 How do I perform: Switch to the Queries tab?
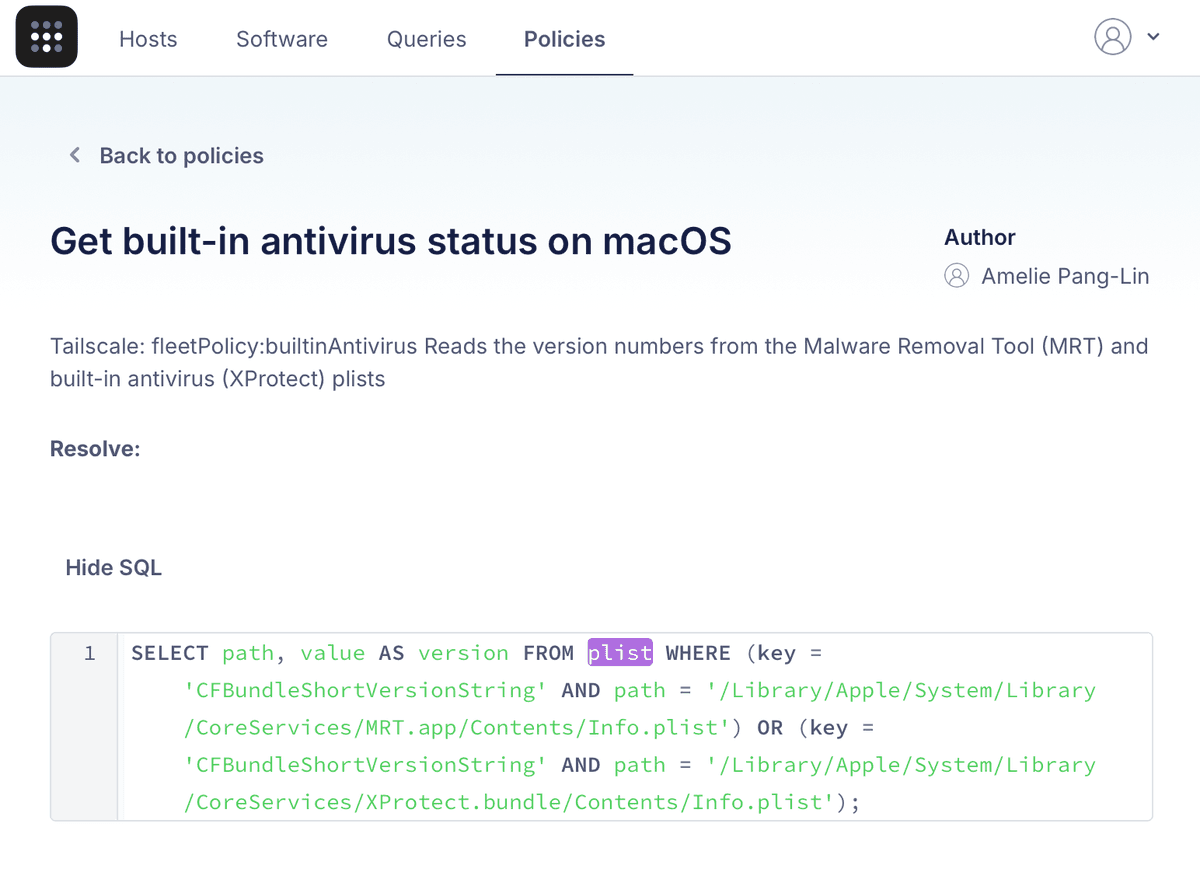pyautogui.click(x=427, y=39)
